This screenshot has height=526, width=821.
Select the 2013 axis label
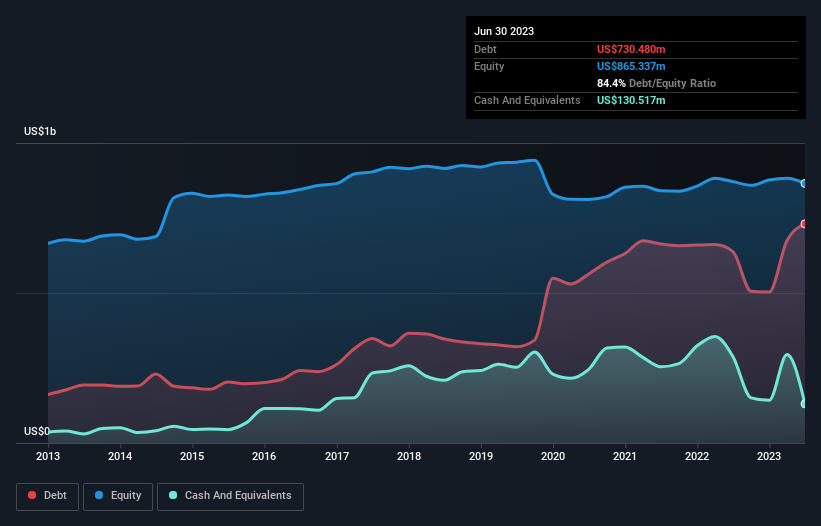(x=48, y=456)
